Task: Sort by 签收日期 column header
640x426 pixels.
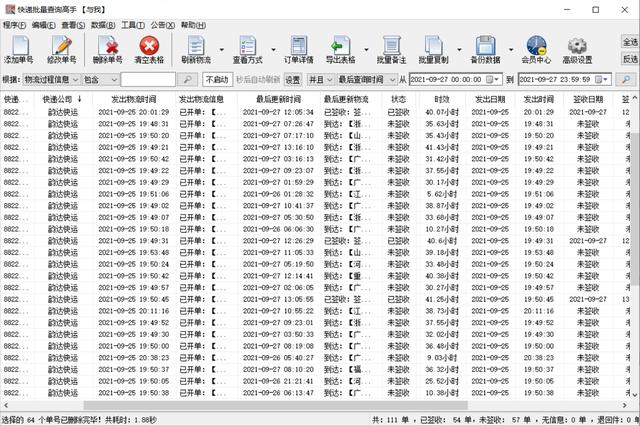Action: coord(588,99)
